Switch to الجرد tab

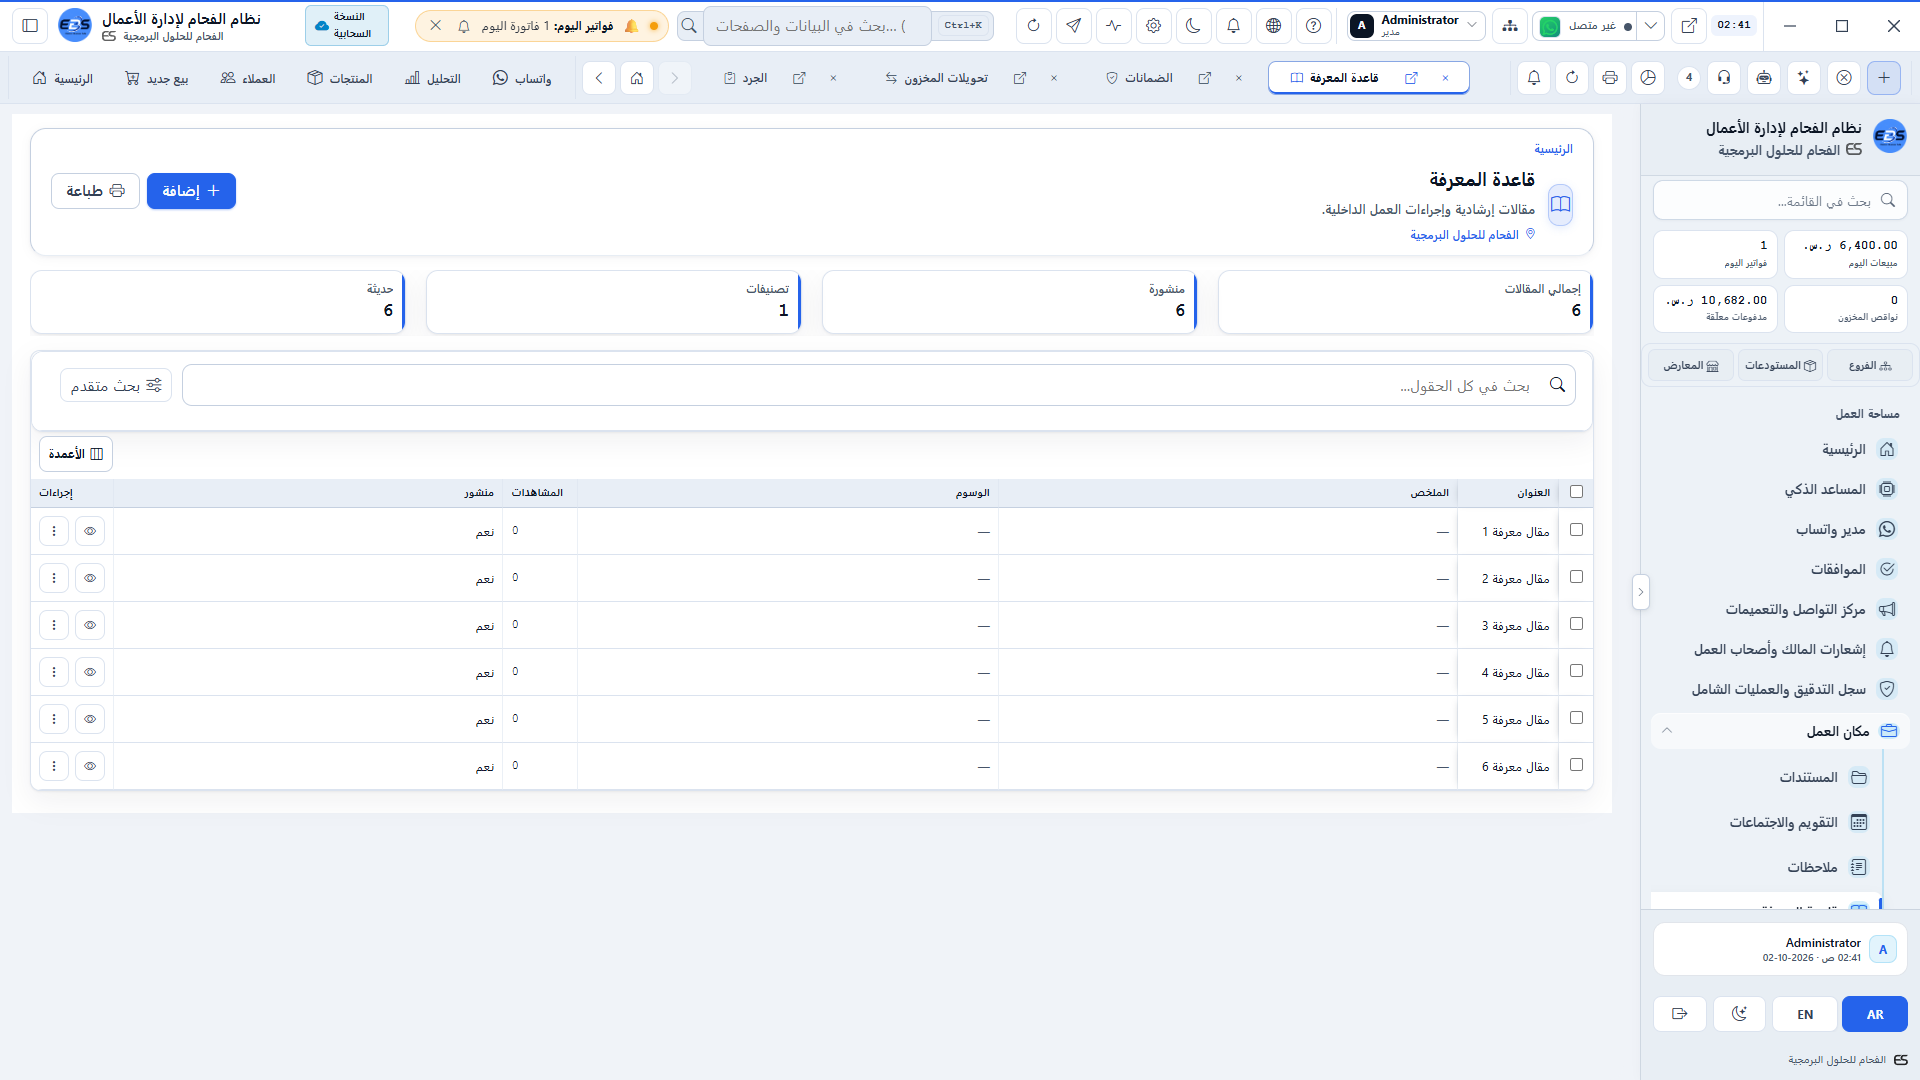(x=746, y=78)
